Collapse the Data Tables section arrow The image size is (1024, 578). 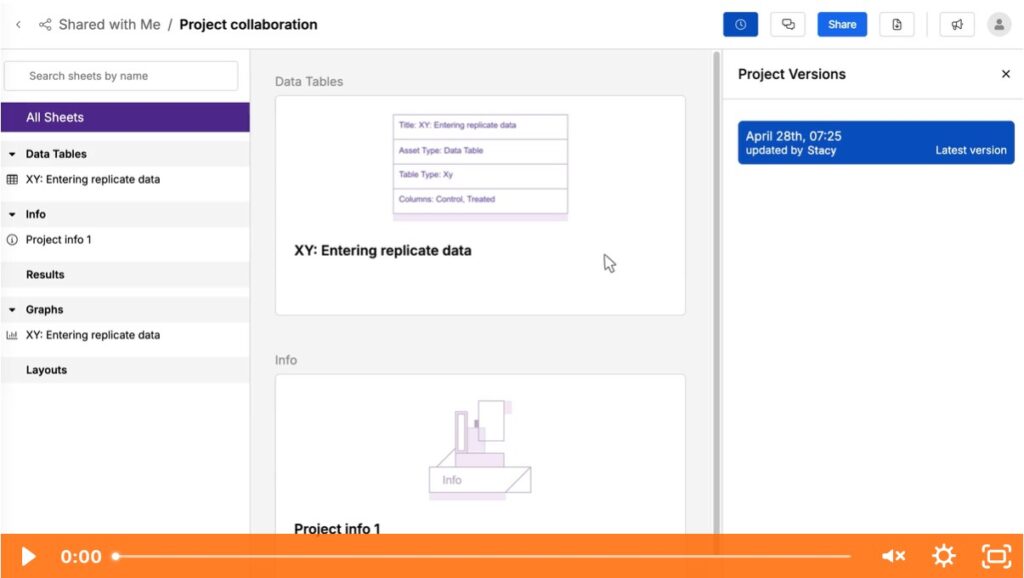pyautogui.click(x=12, y=154)
